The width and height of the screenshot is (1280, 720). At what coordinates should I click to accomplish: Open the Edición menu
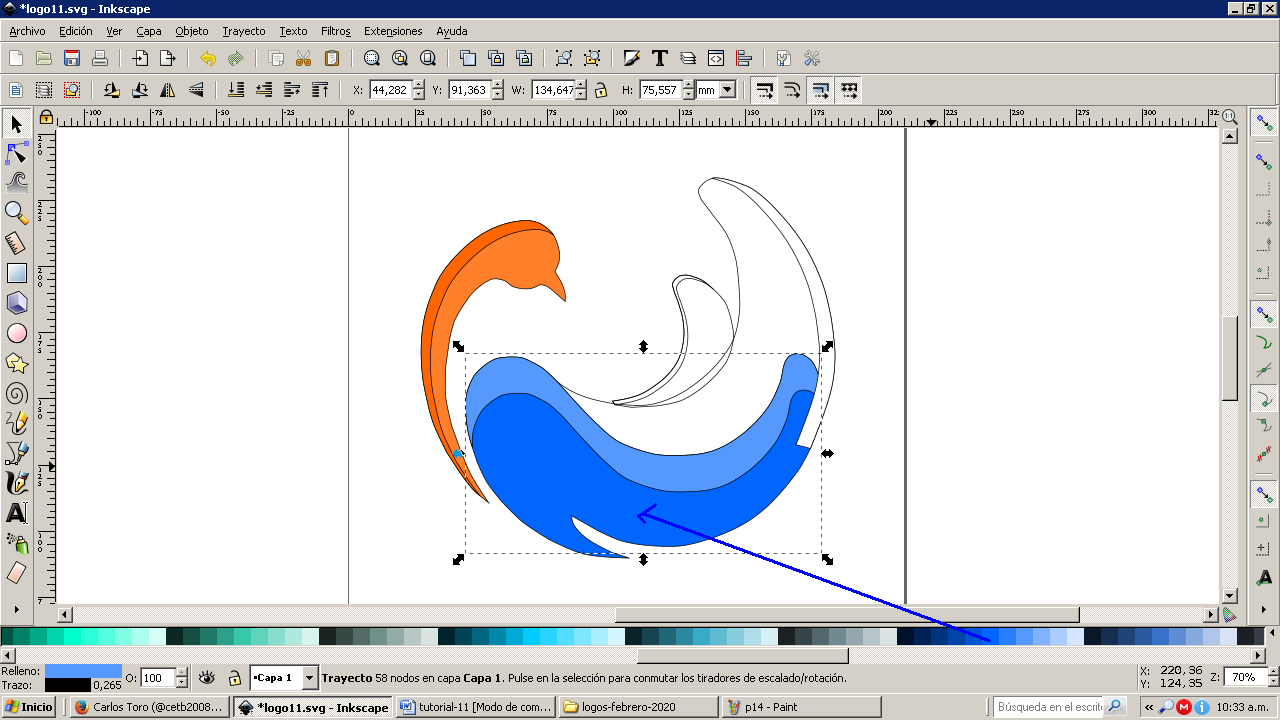[75, 31]
